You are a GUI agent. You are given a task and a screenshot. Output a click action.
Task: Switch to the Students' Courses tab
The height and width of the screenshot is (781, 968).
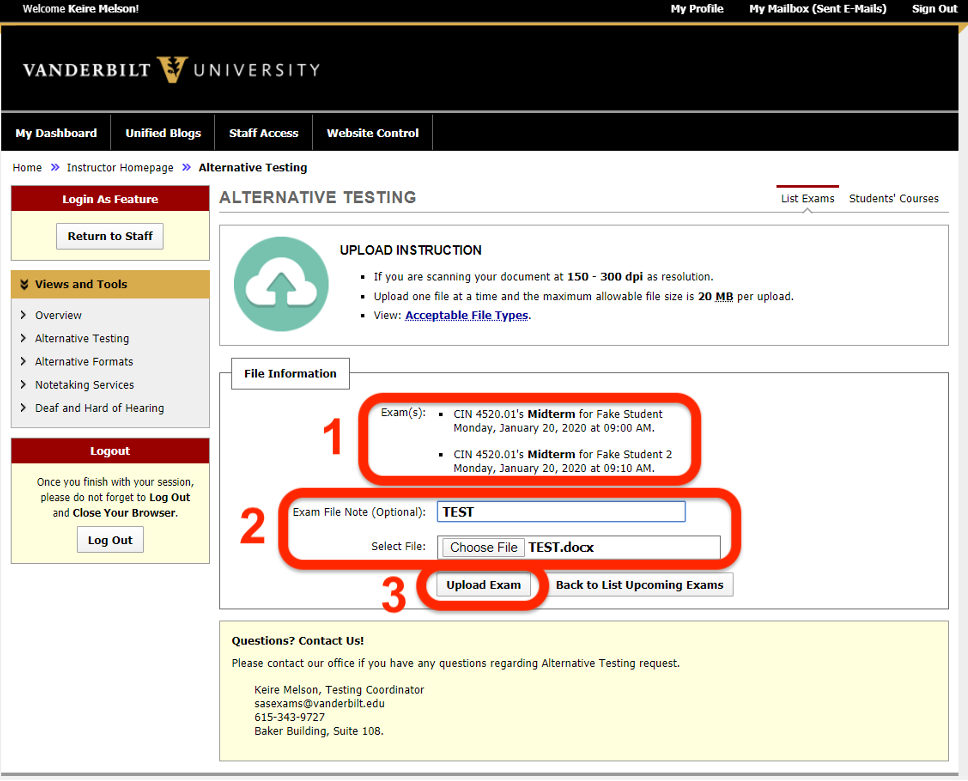pos(894,198)
